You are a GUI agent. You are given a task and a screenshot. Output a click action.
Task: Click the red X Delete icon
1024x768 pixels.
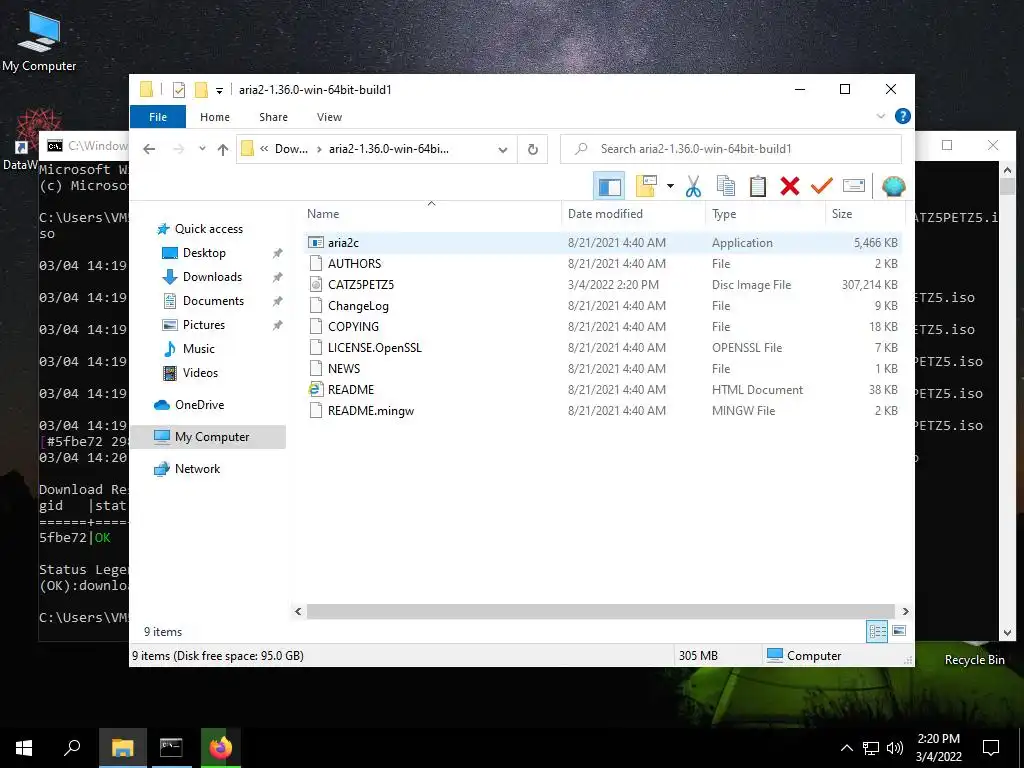(x=790, y=187)
